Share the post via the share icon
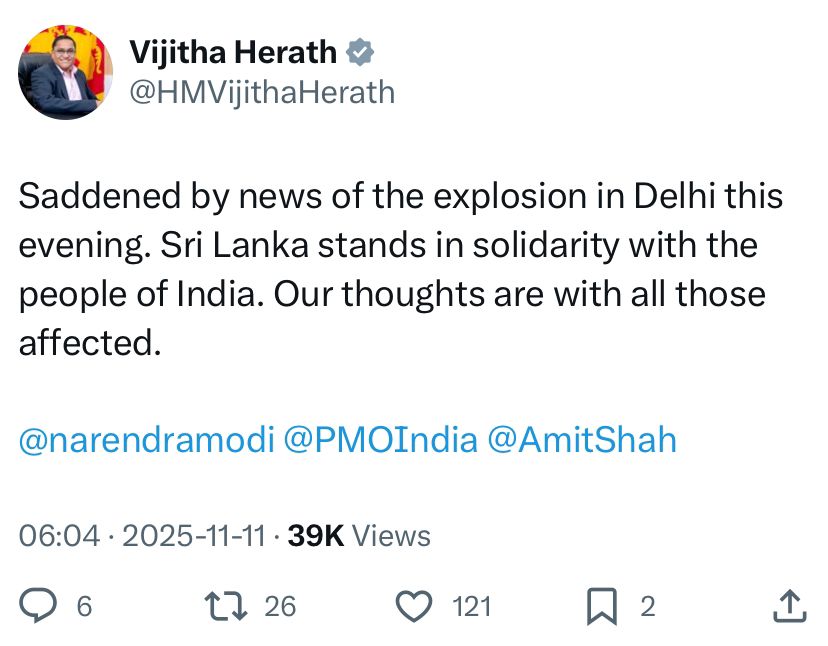 [x=788, y=604]
